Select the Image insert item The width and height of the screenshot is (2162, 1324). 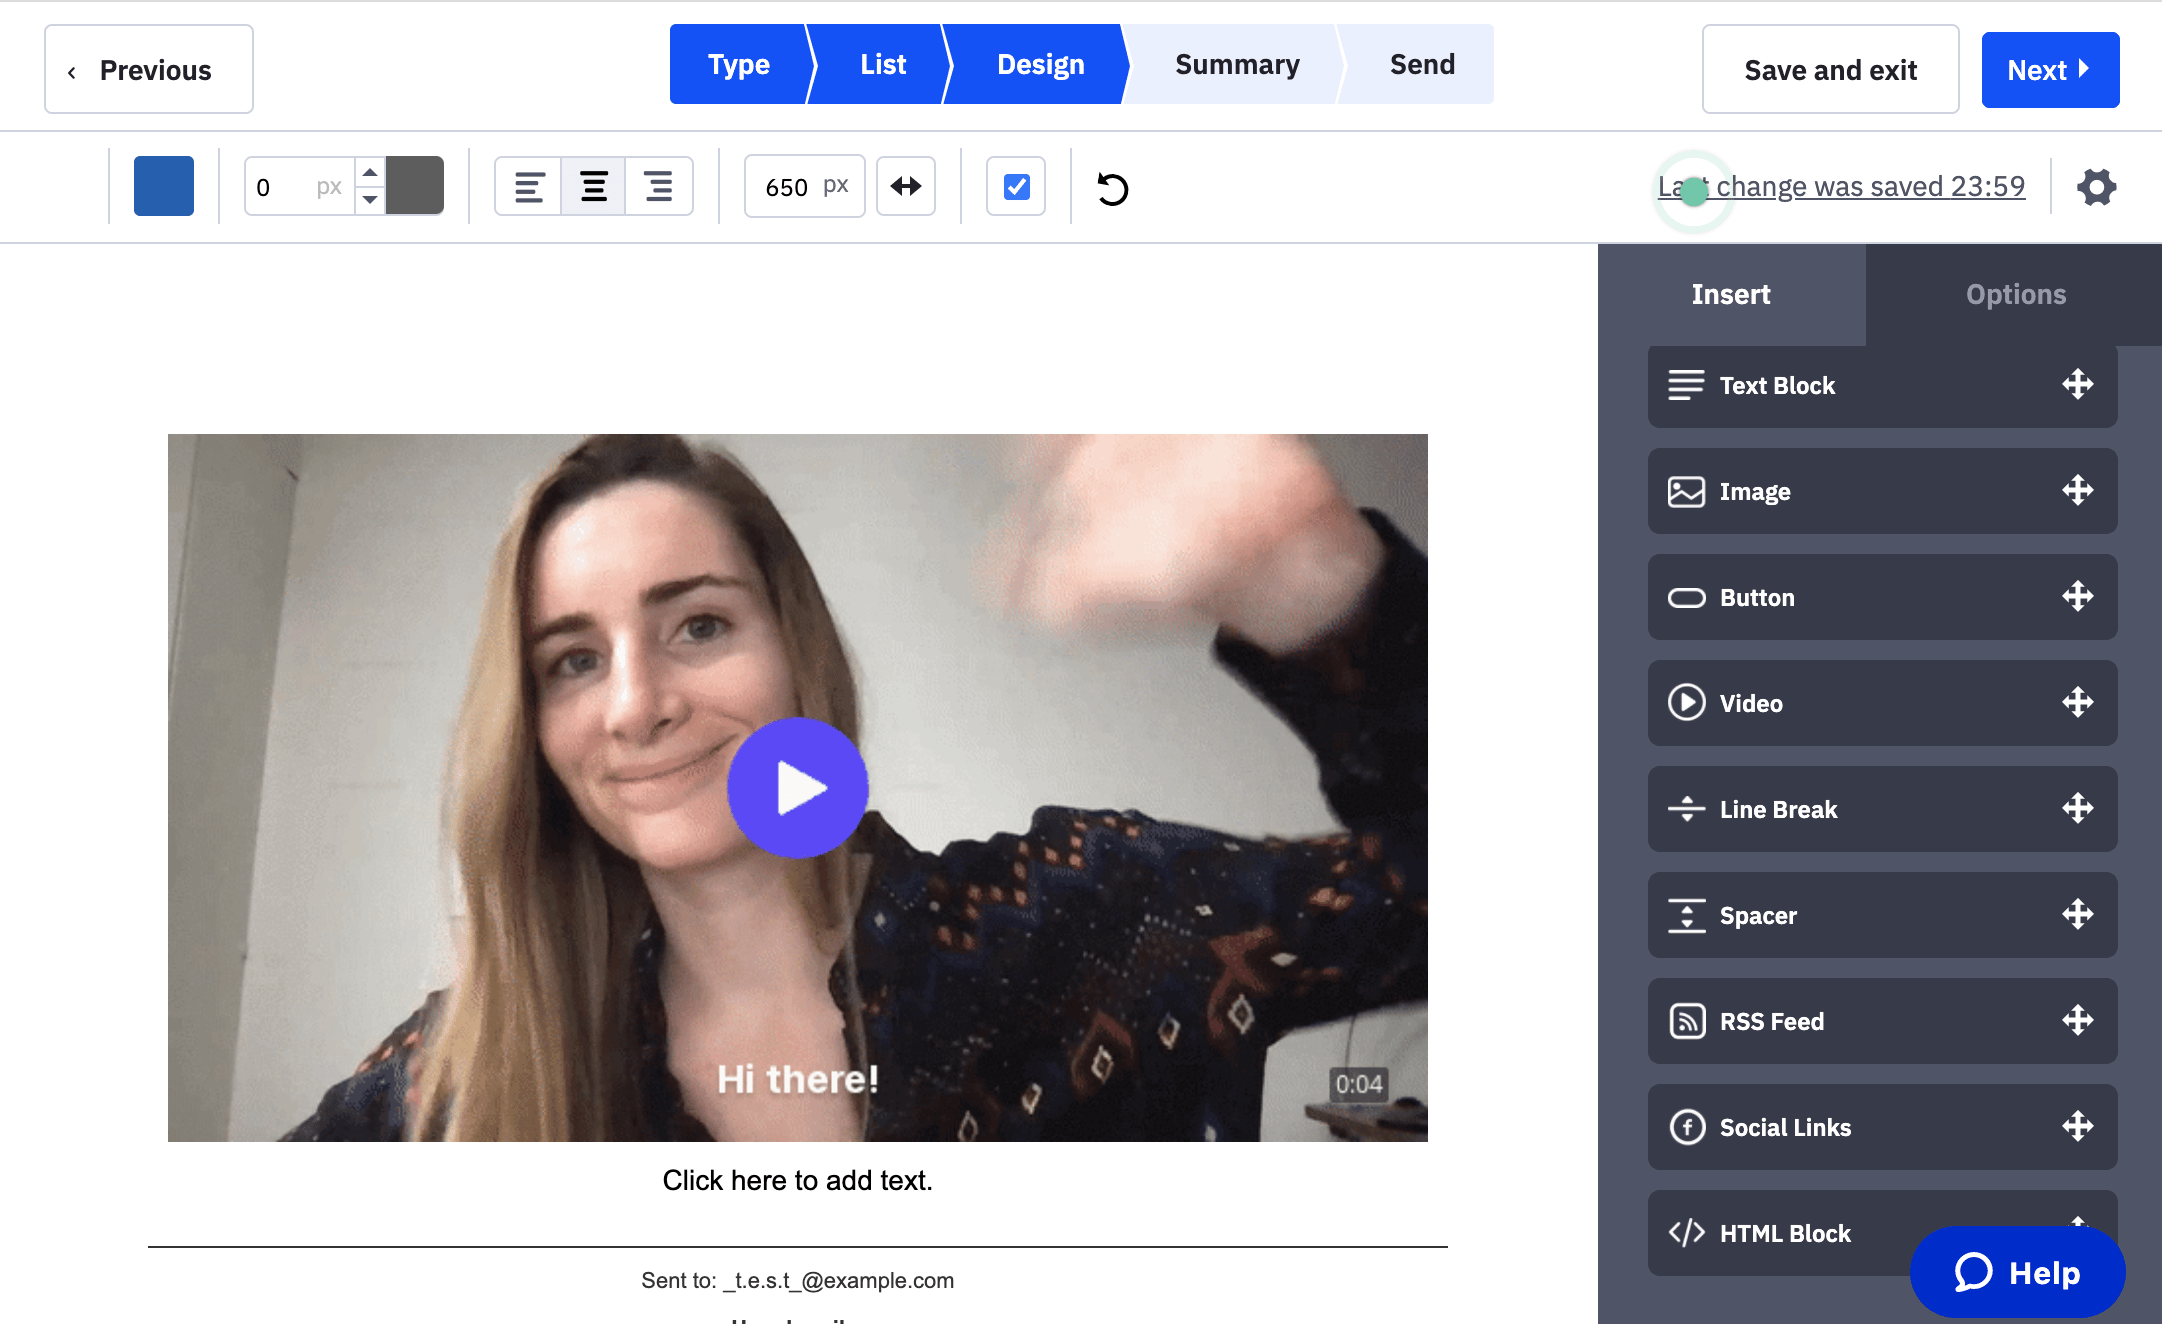1882,491
